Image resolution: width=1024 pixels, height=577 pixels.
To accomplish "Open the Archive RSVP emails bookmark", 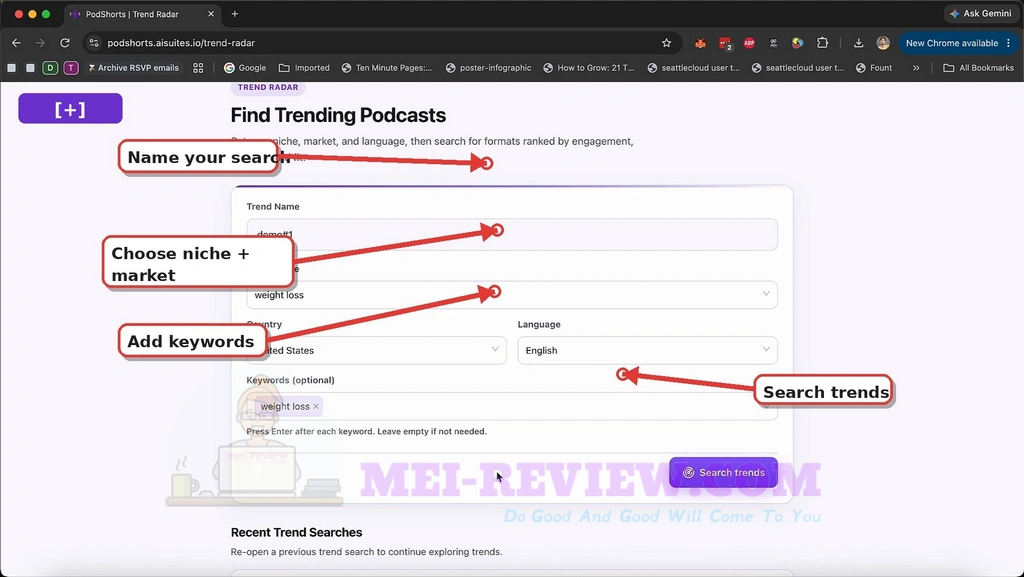I will coord(133,68).
